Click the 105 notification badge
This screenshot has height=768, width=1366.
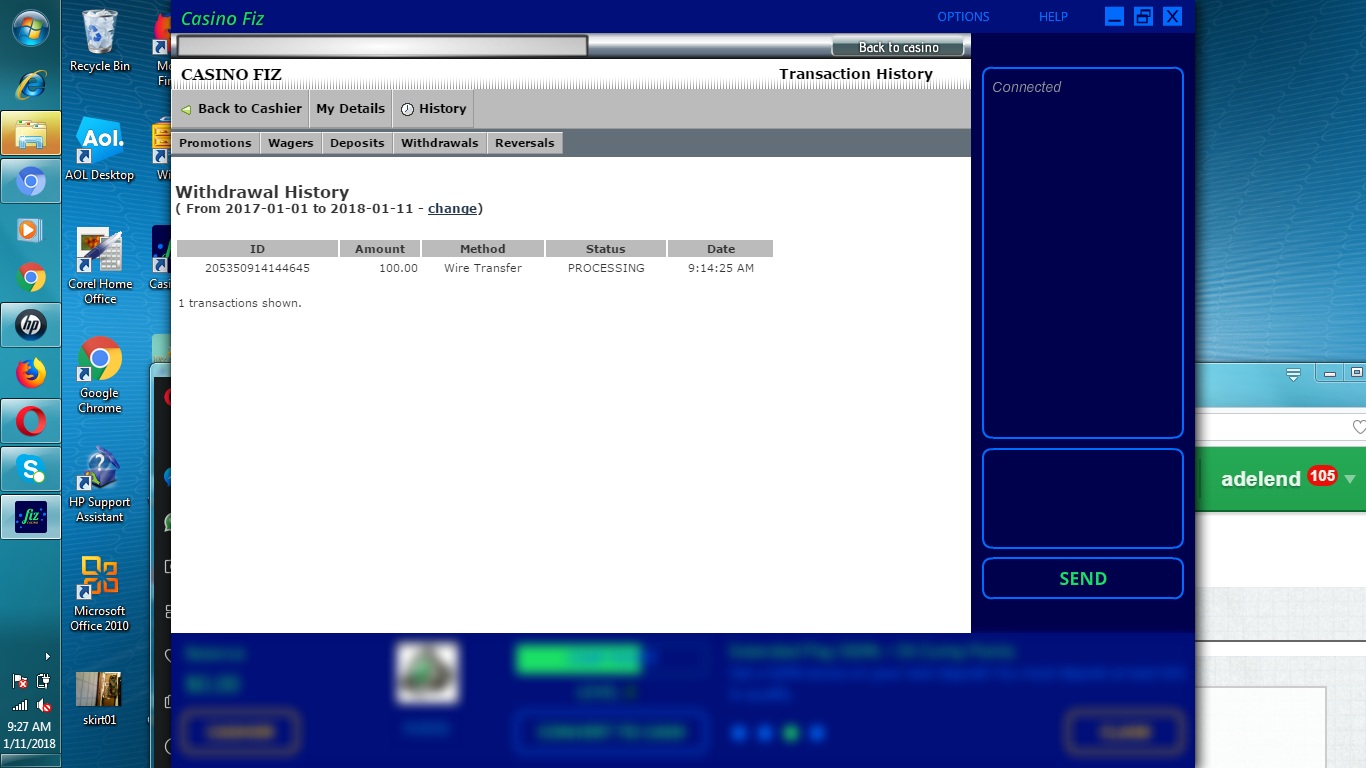1322,476
